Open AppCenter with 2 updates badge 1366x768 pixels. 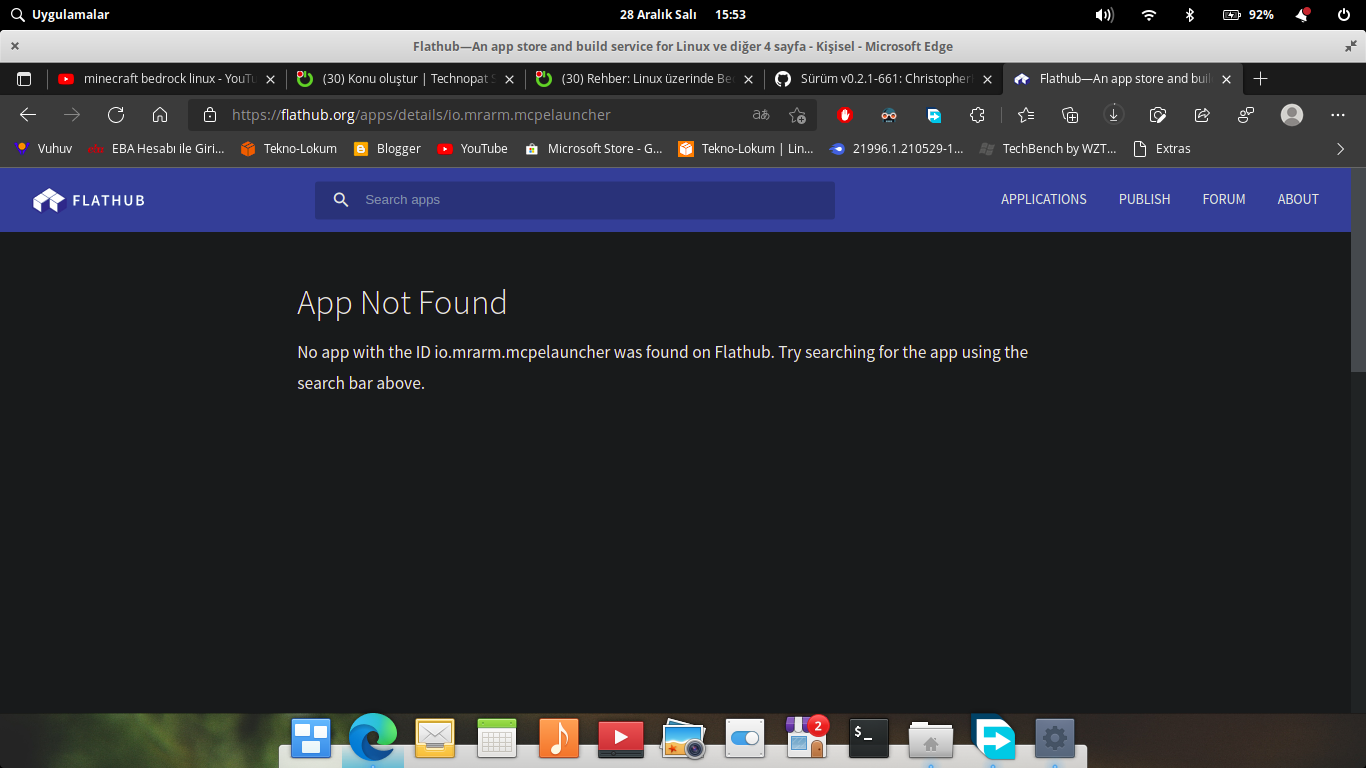[x=807, y=737]
